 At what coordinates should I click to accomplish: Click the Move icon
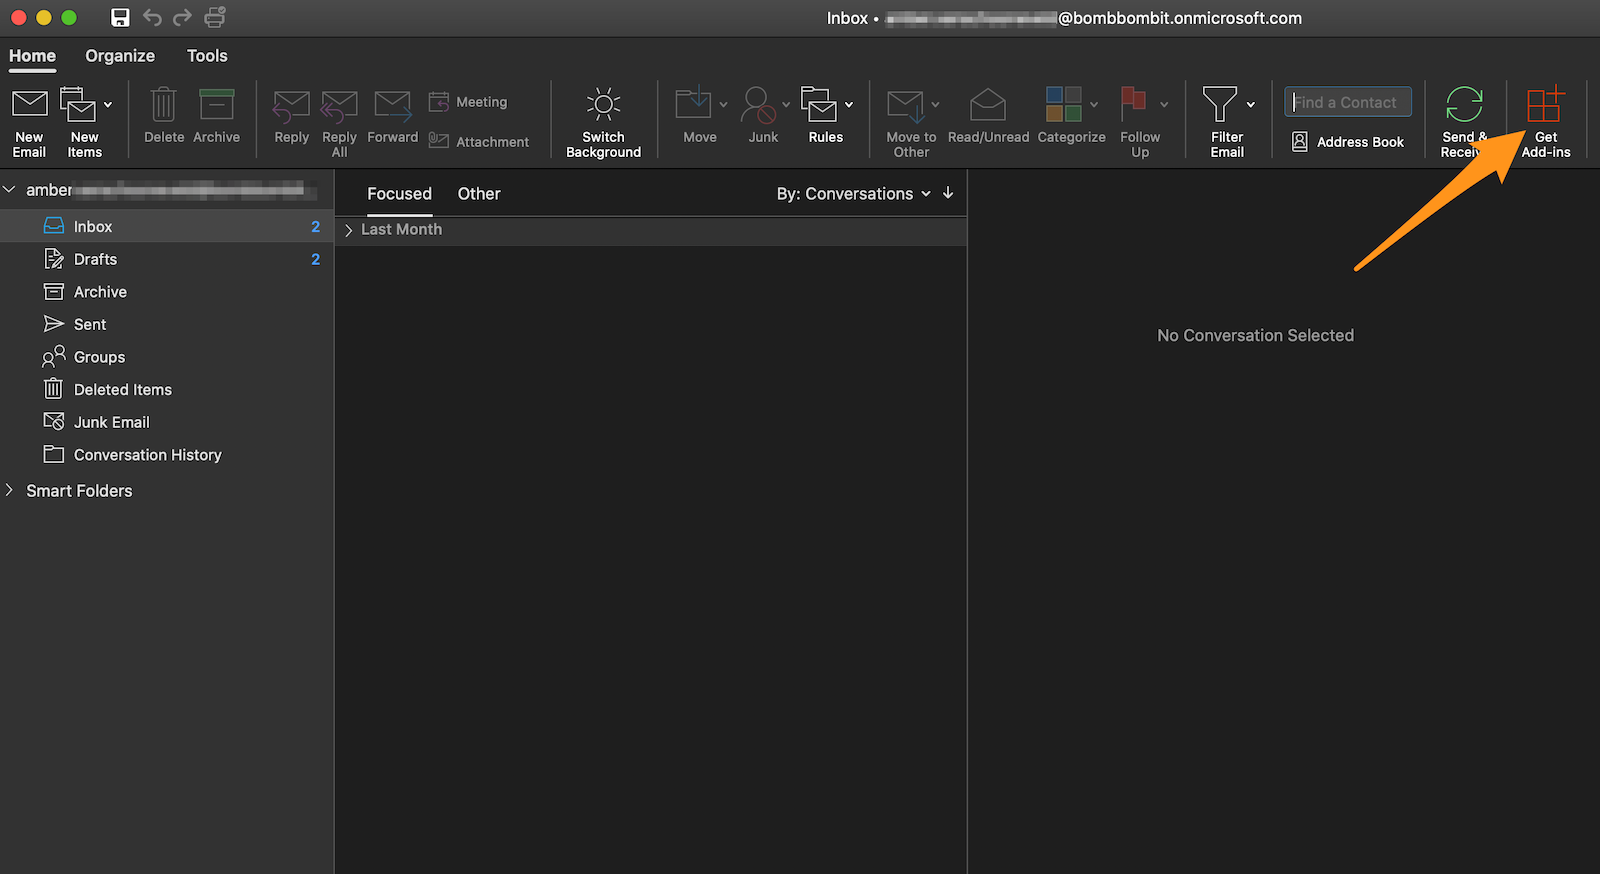(693, 103)
